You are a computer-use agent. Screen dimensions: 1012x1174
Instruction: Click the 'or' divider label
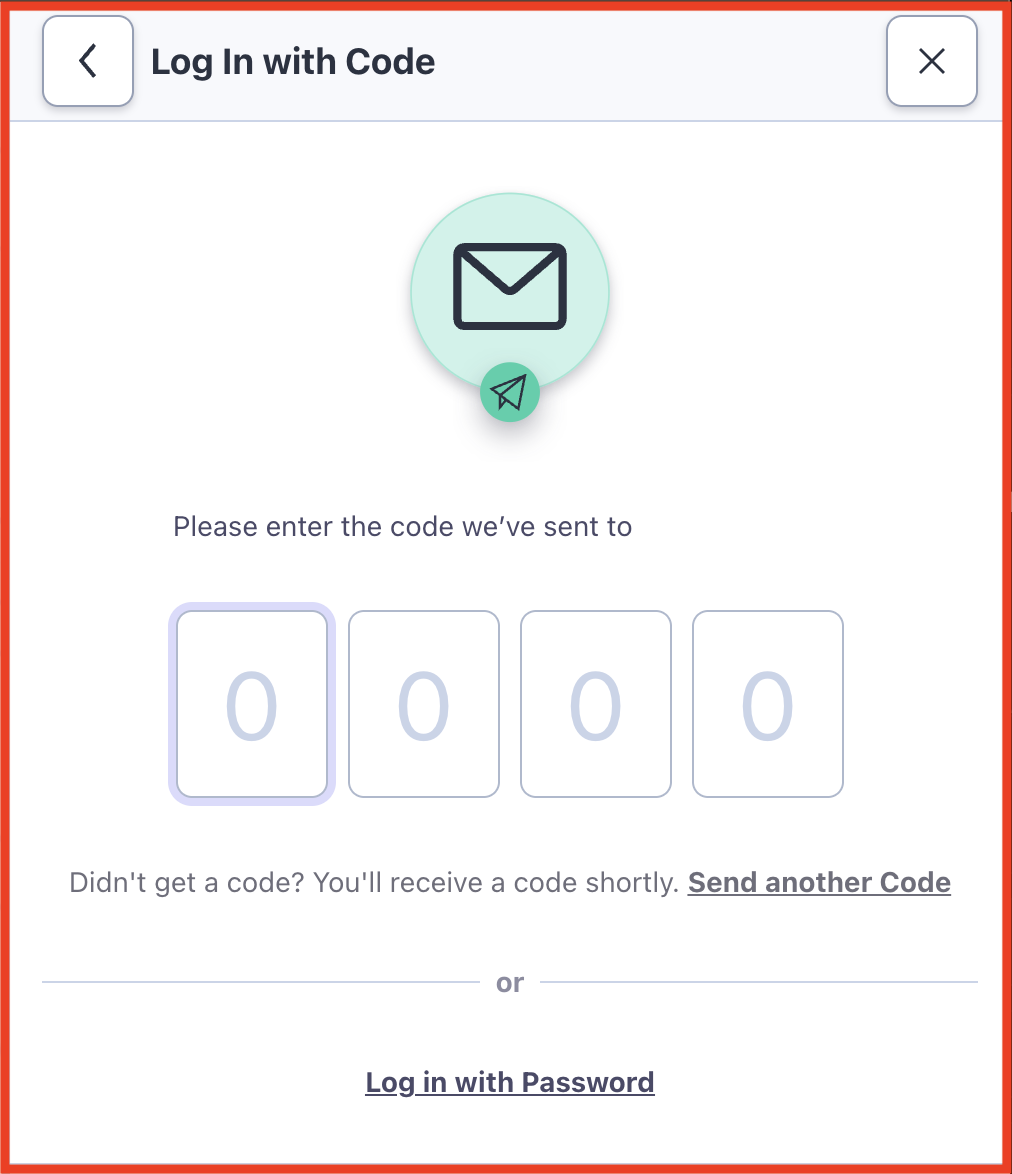(510, 982)
